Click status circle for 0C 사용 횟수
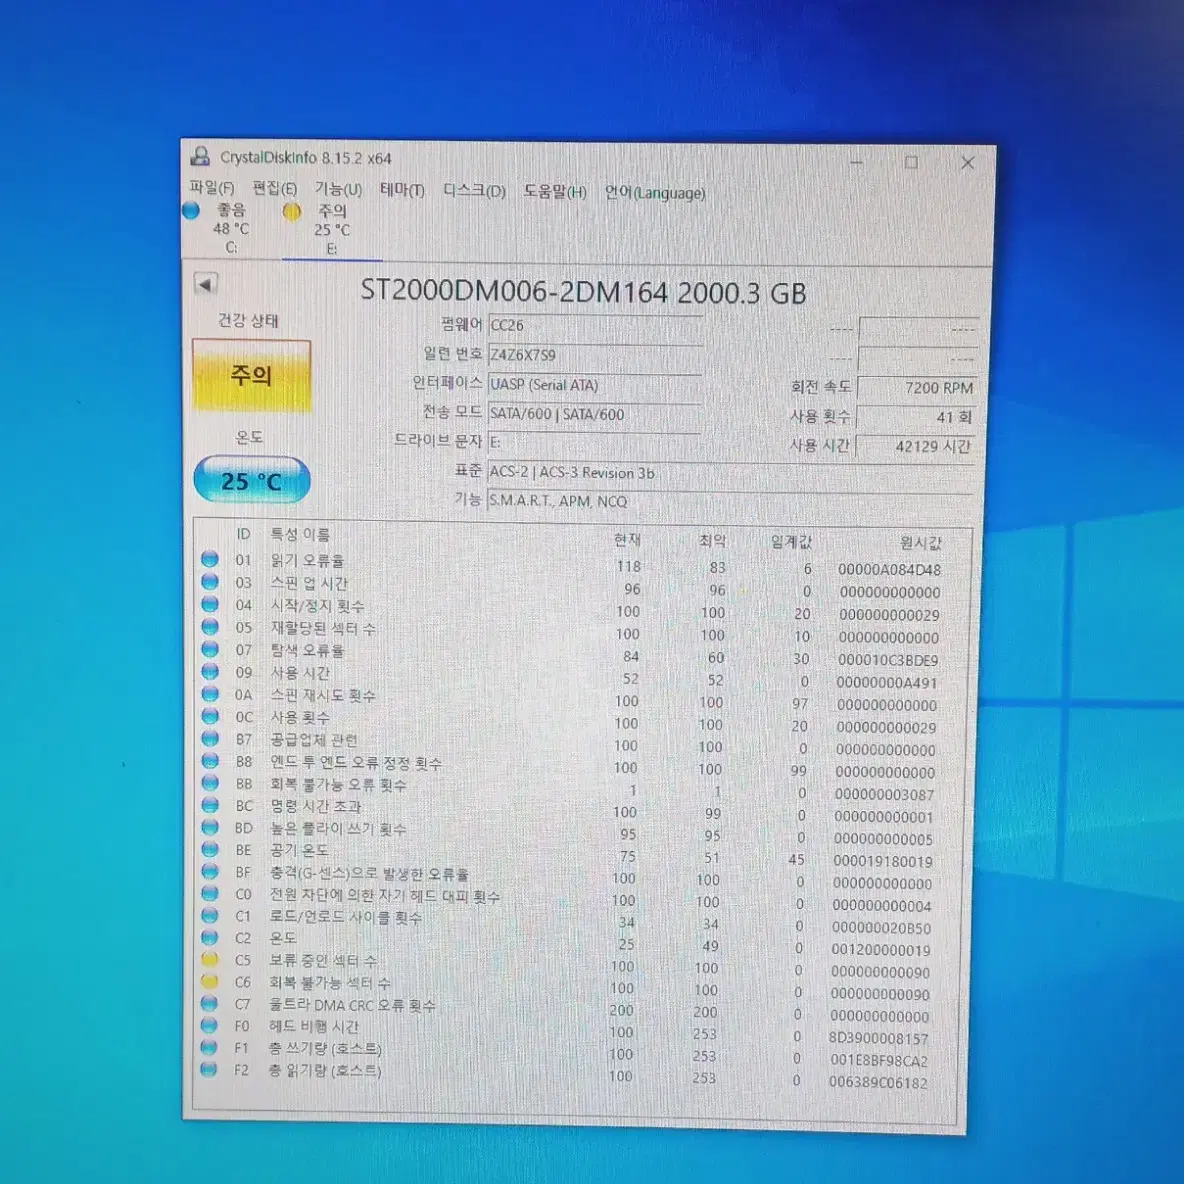The height and width of the screenshot is (1184, 1184). tap(210, 715)
